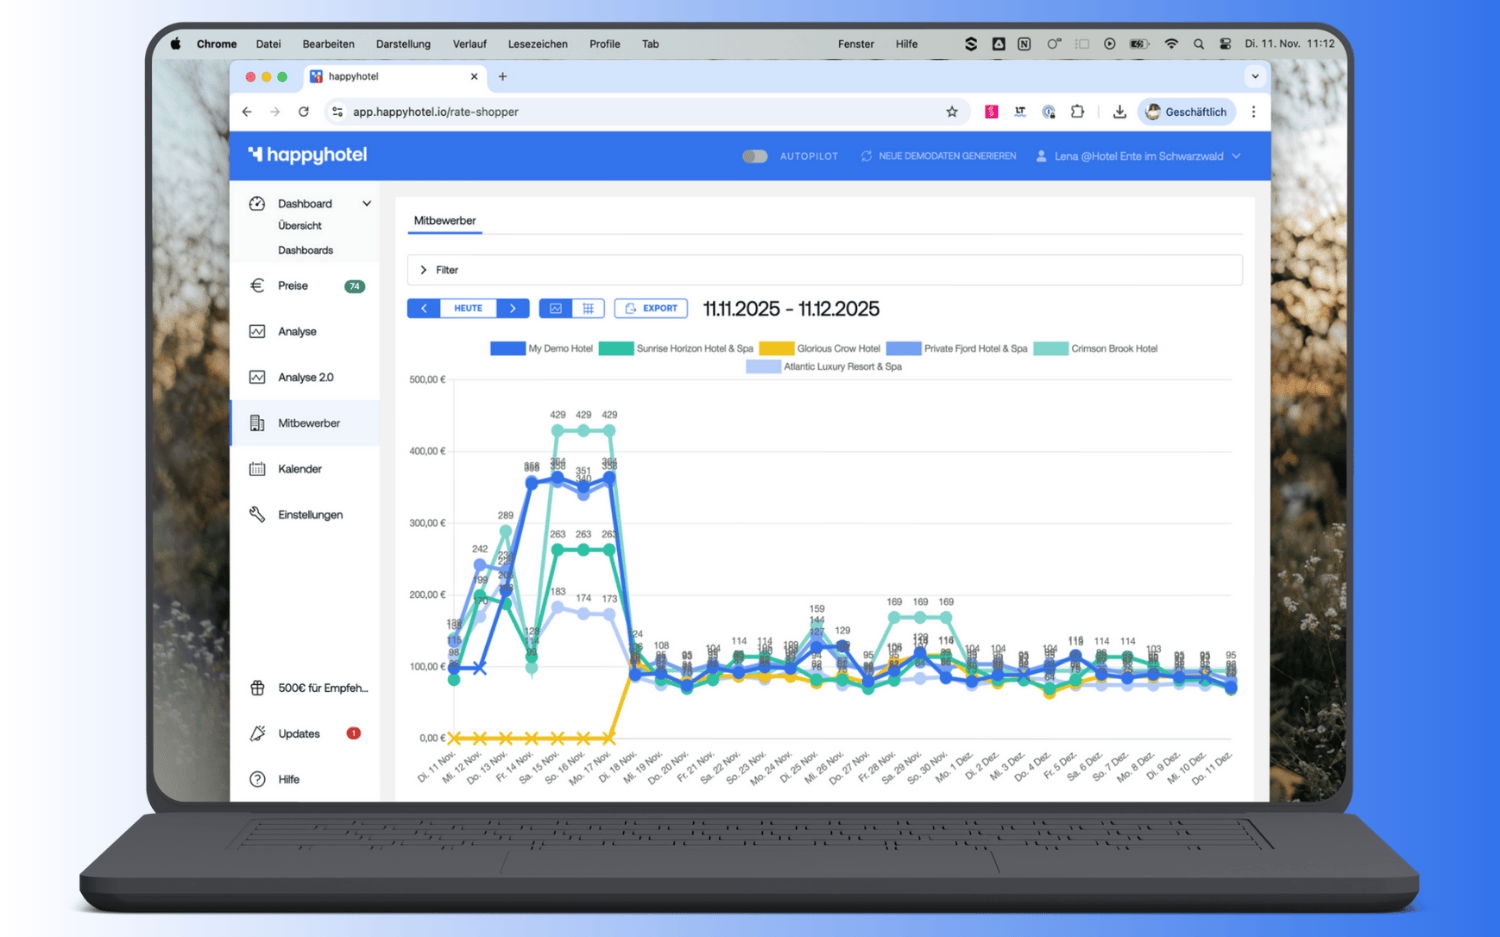Viewport: 1500px width, 937px height.
Task: Open Chrome downloads icon
Action: click(x=1119, y=112)
